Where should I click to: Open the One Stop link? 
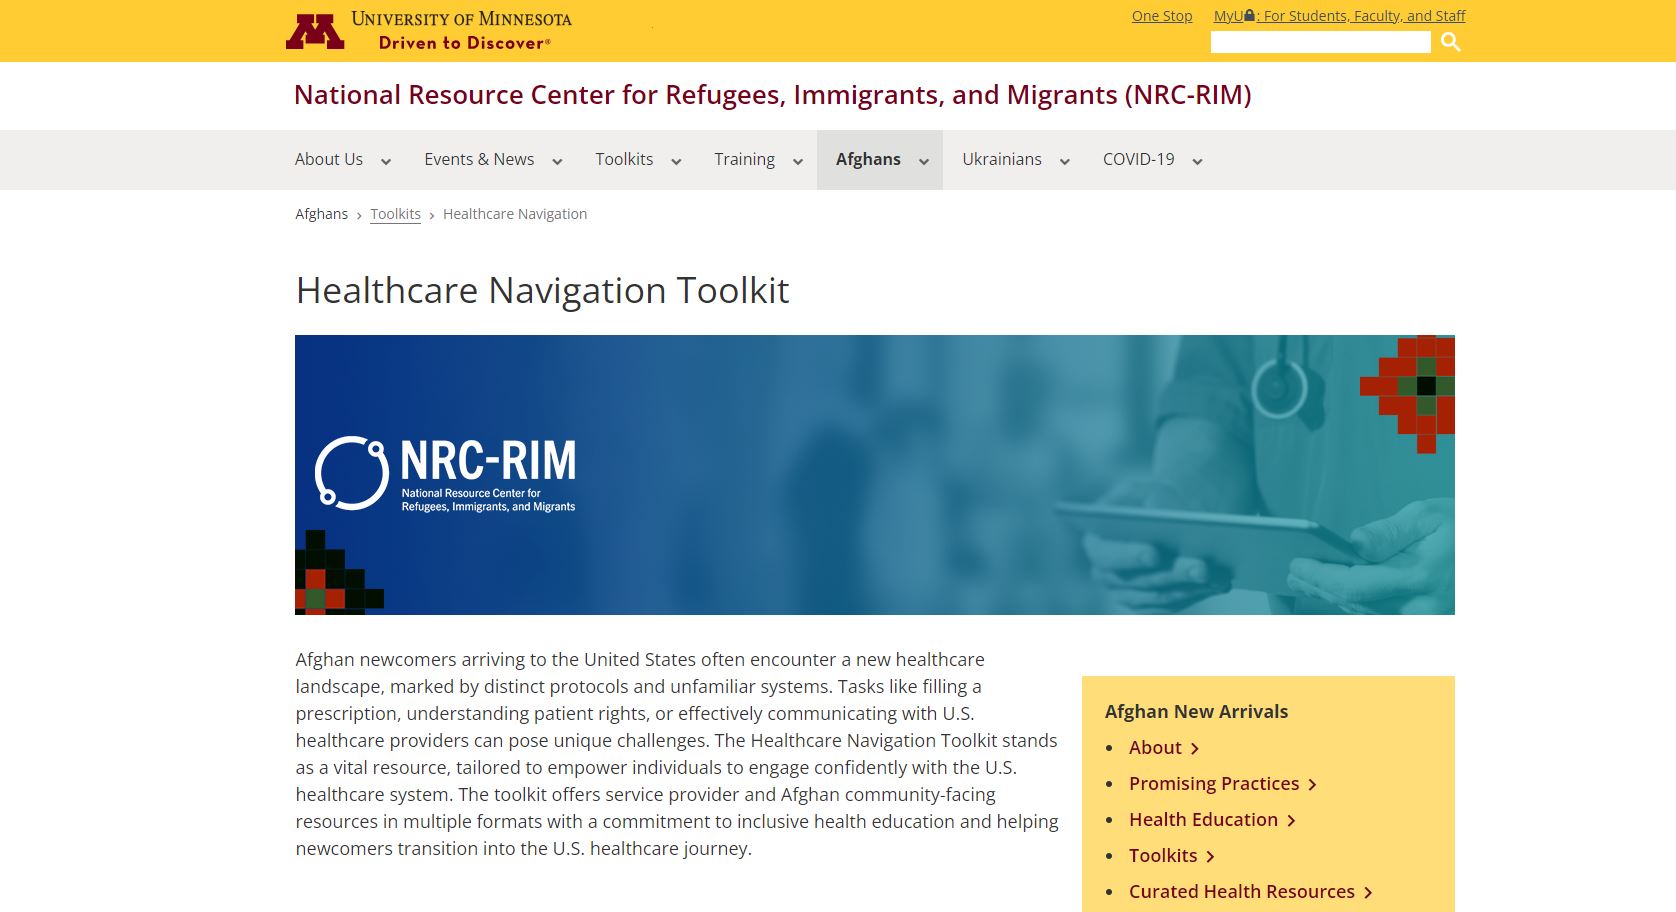(1161, 15)
